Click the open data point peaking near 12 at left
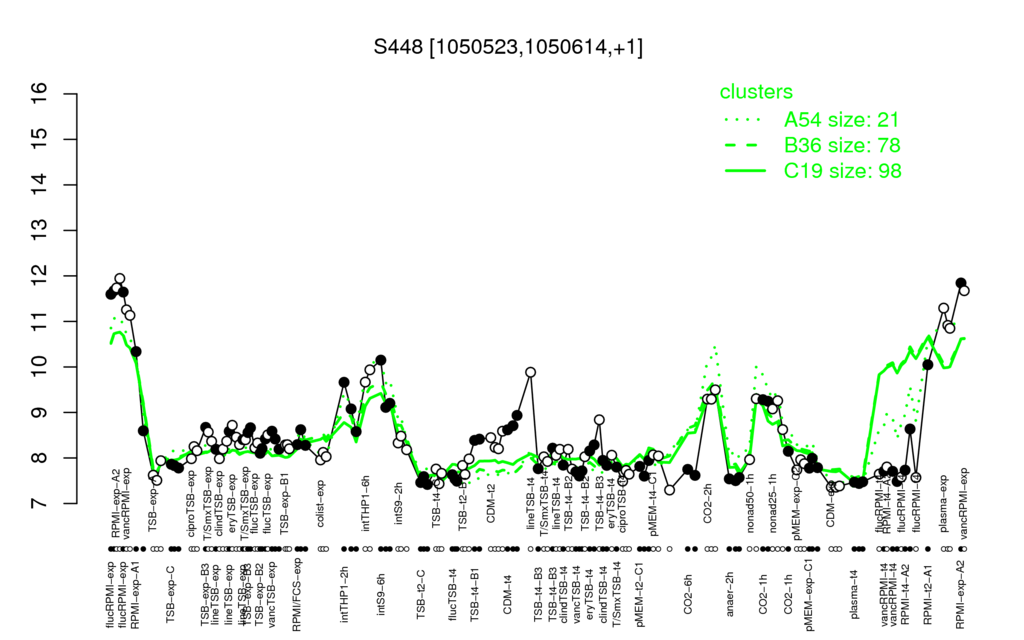 pos(120,279)
